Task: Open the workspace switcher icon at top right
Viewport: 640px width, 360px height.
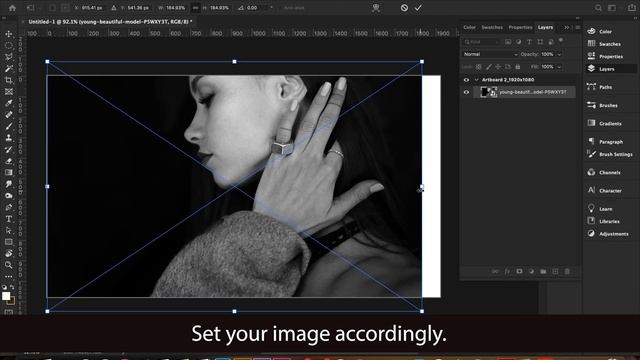Action: click(612, 8)
